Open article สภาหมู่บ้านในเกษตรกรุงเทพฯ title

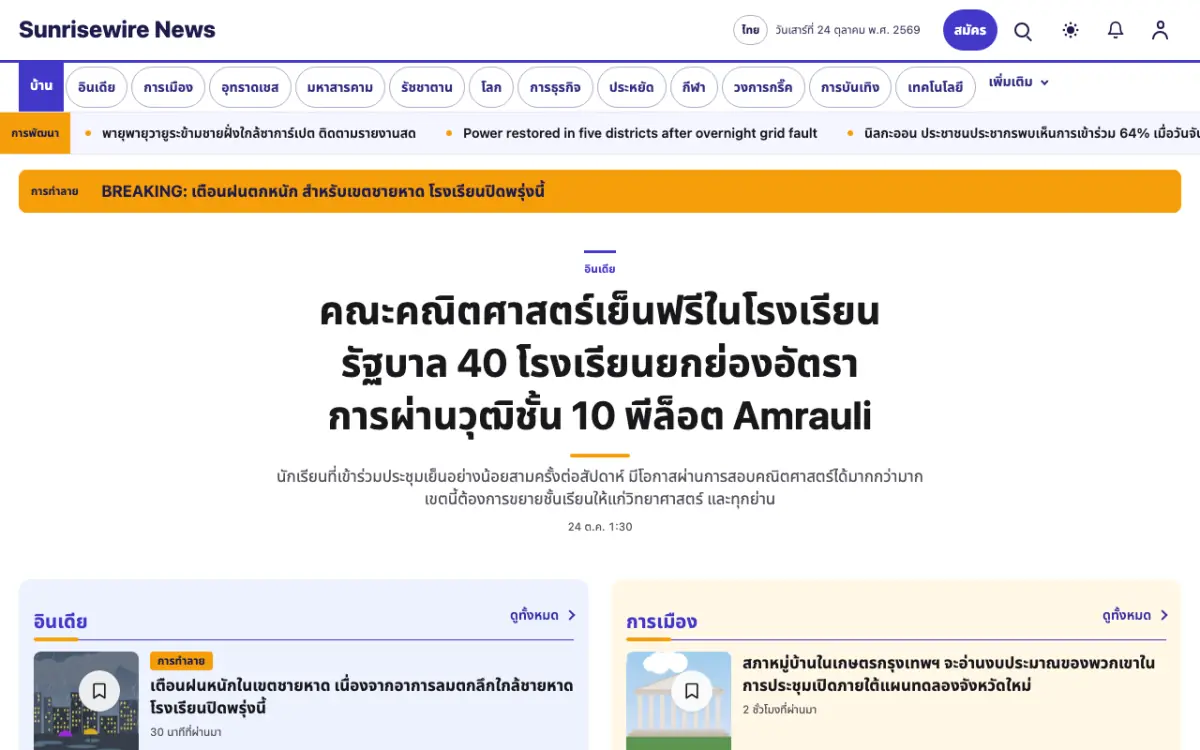click(948, 674)
